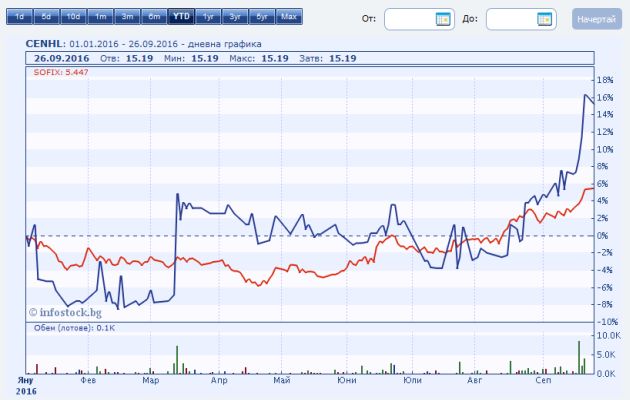Viewport: 630px width, 400px height.
Task: Click the Обем (лотове): 0.1K label
Action: click(74, 328)
